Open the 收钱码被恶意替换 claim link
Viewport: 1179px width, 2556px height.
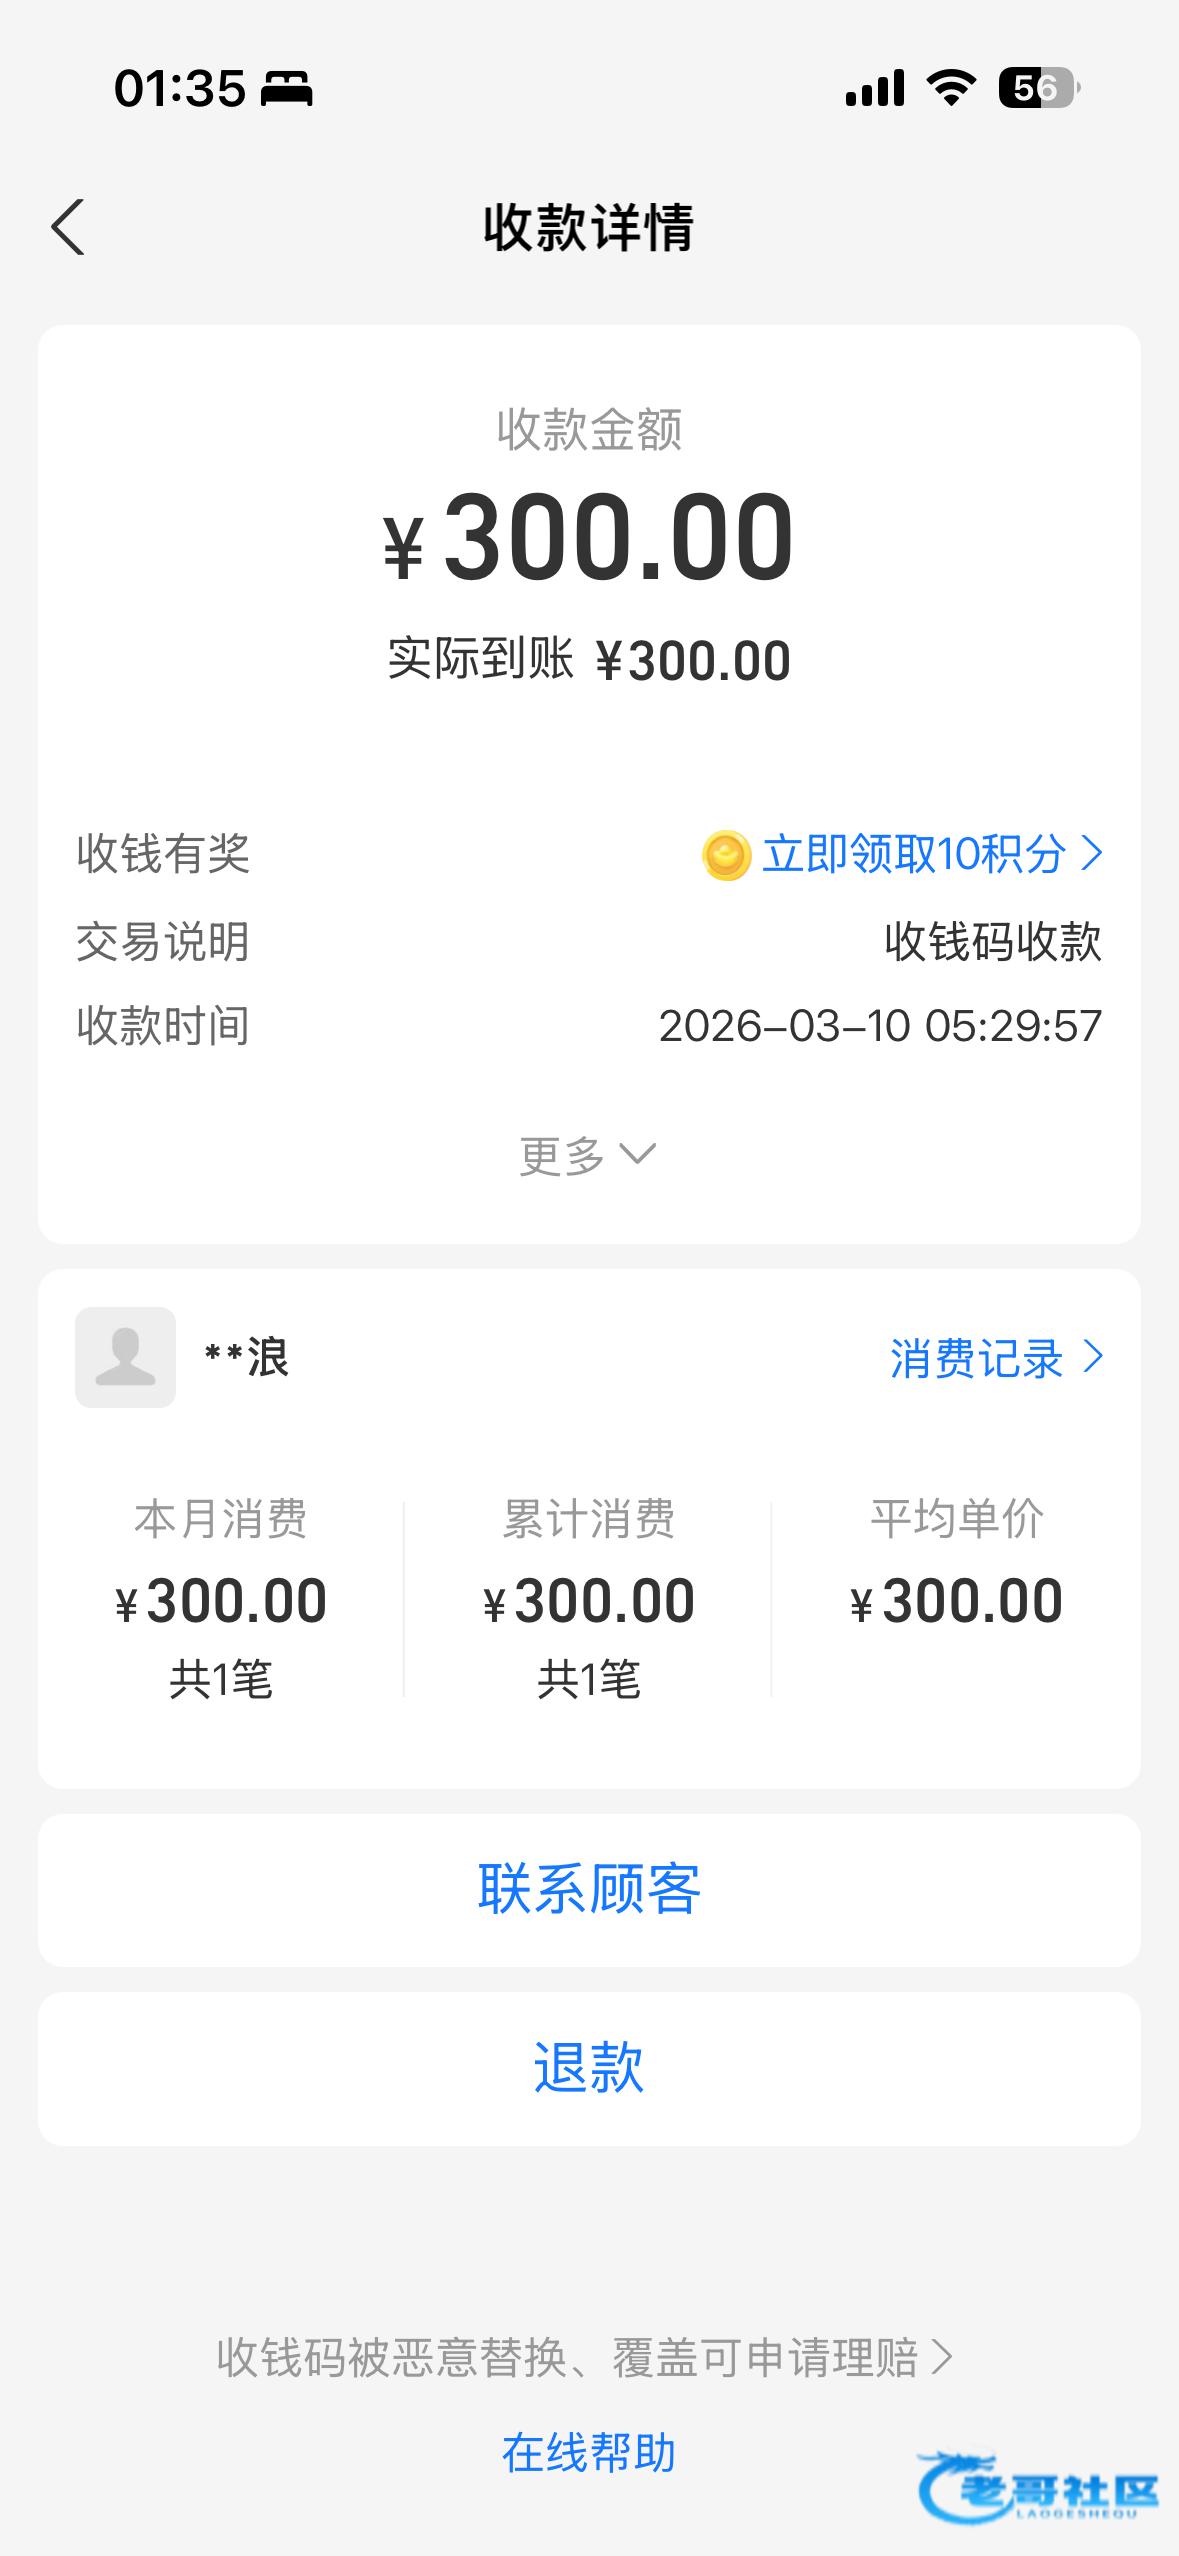pos(584,2358)
